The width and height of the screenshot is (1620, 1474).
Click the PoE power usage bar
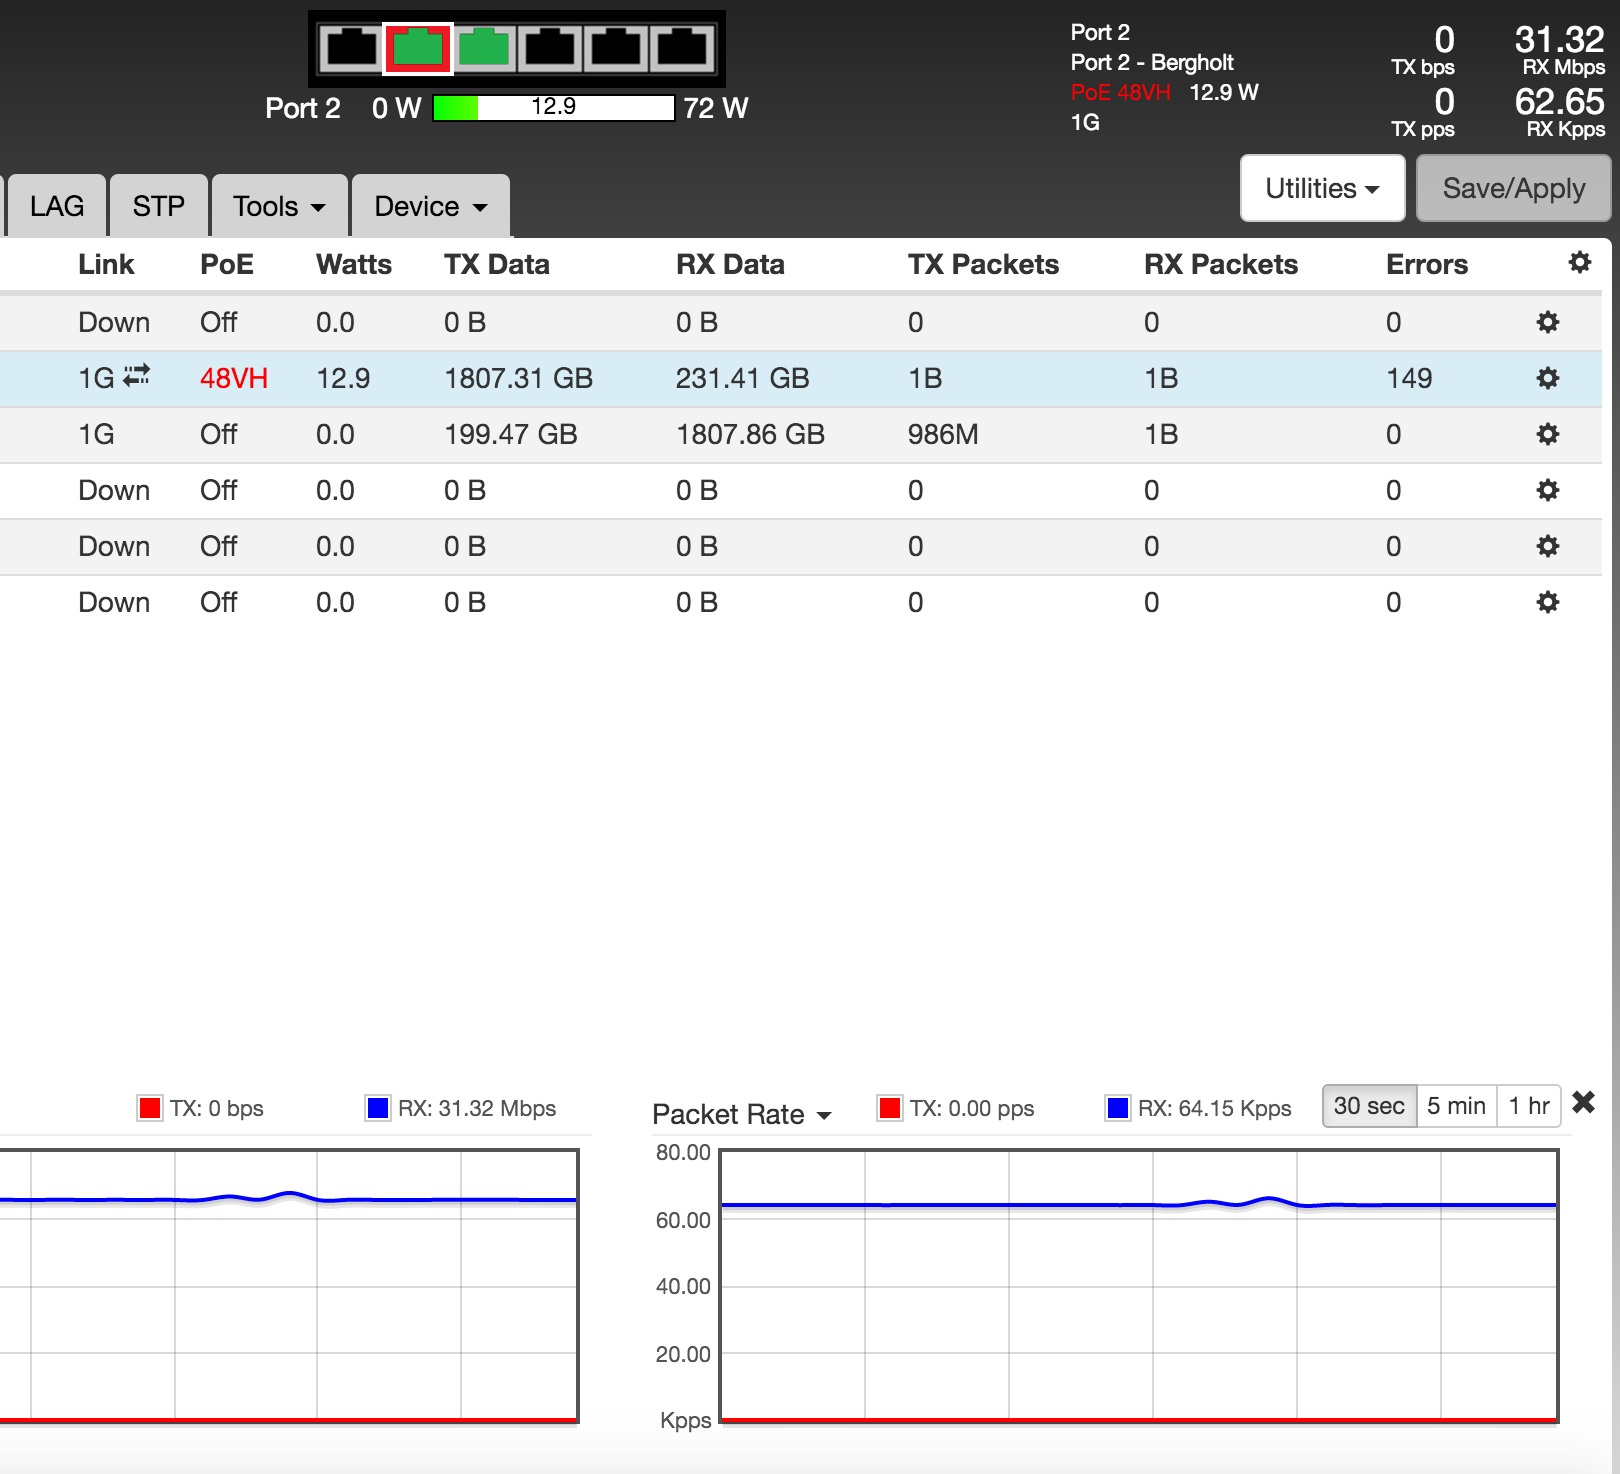coord(553,108)
